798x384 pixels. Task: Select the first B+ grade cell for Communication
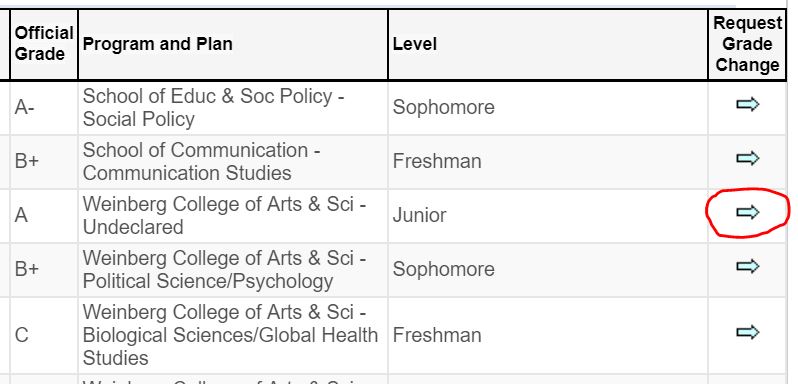[44, 162]
